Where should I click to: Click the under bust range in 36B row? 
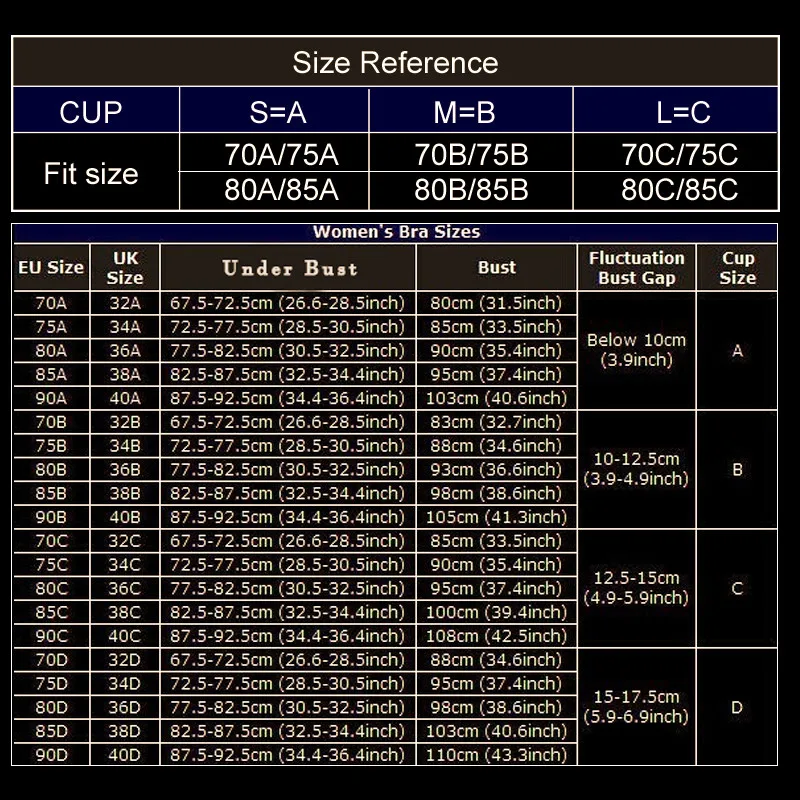pos(288,469)
